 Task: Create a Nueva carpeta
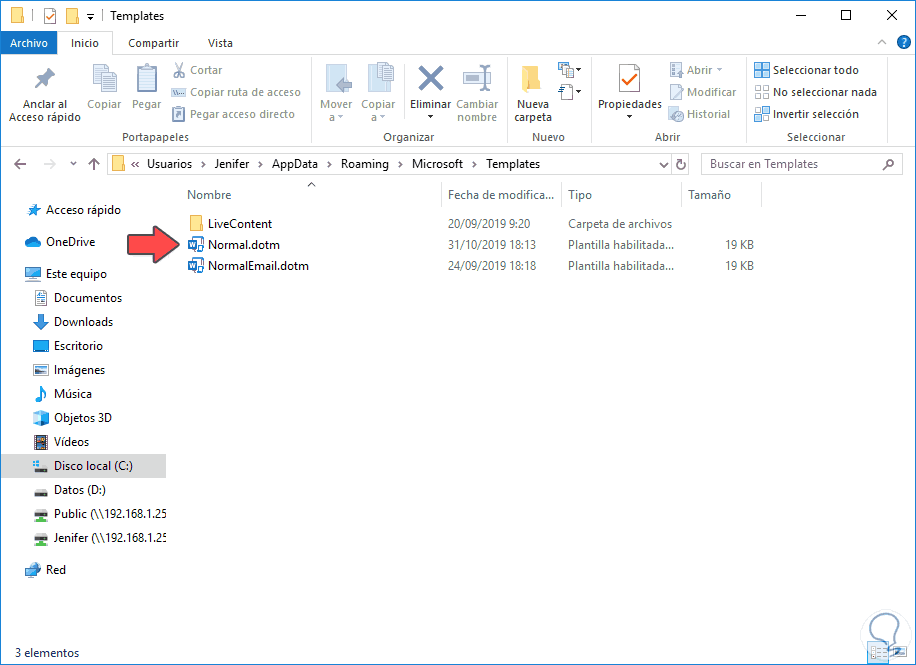533,93
